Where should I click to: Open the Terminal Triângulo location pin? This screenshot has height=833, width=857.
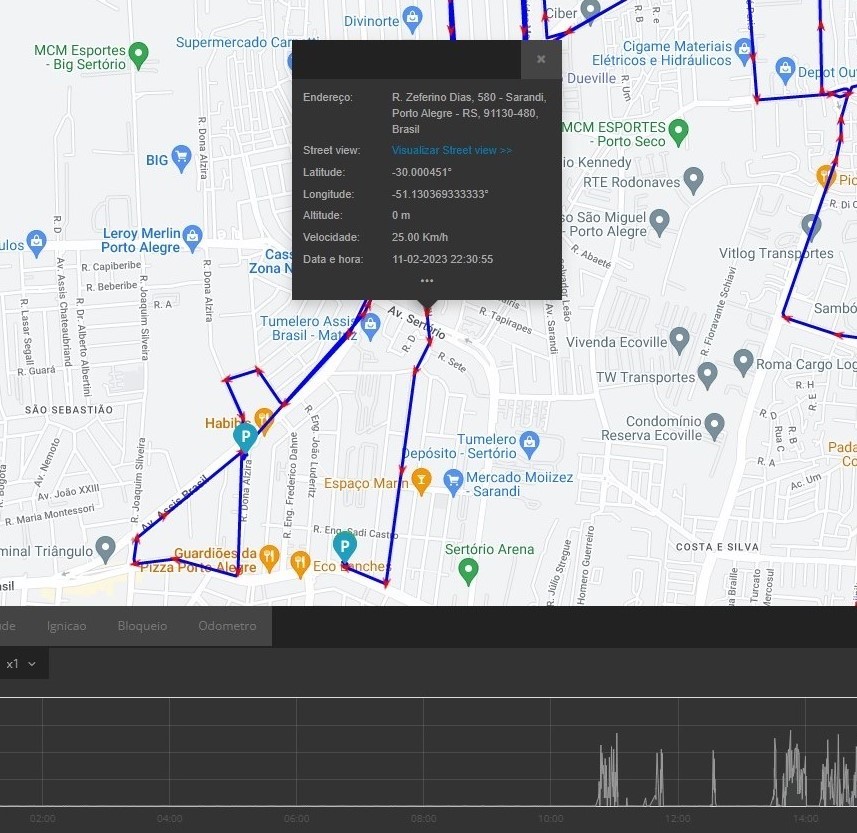106,549
